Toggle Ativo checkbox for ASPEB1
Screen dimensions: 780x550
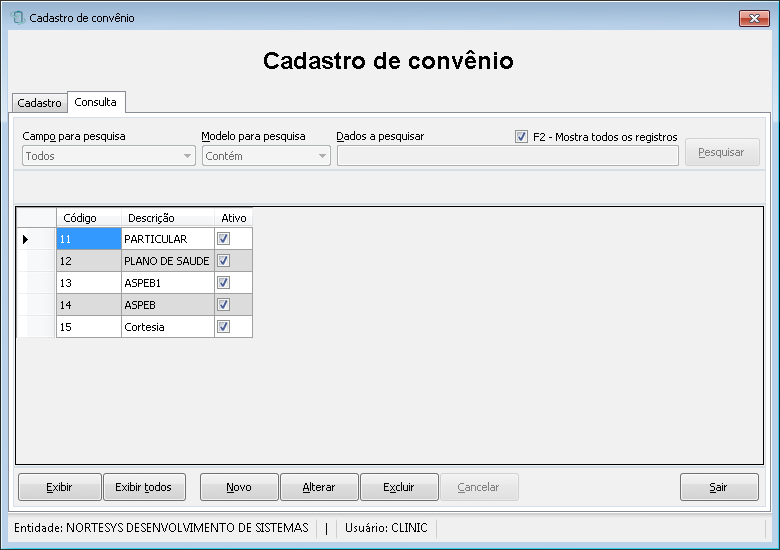pos(223,282)
